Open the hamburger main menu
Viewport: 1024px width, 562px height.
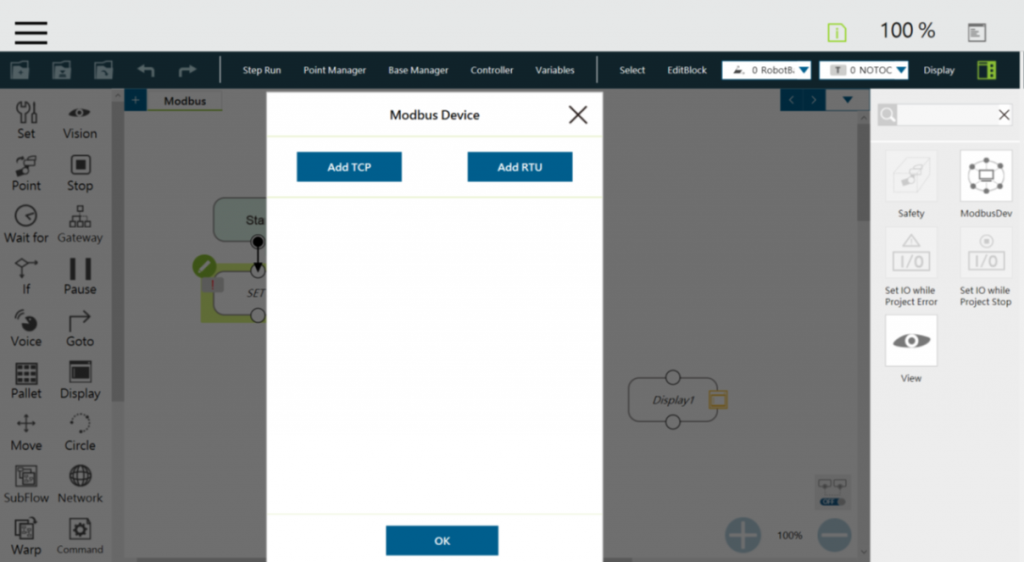pyautogui.click(x=31, y=32)
